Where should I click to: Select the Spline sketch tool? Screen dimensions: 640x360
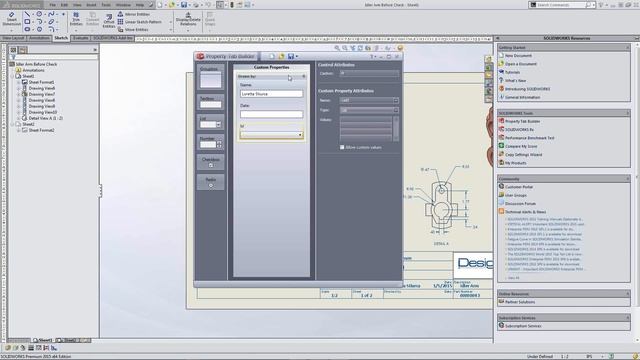click(x=51, y=14)
